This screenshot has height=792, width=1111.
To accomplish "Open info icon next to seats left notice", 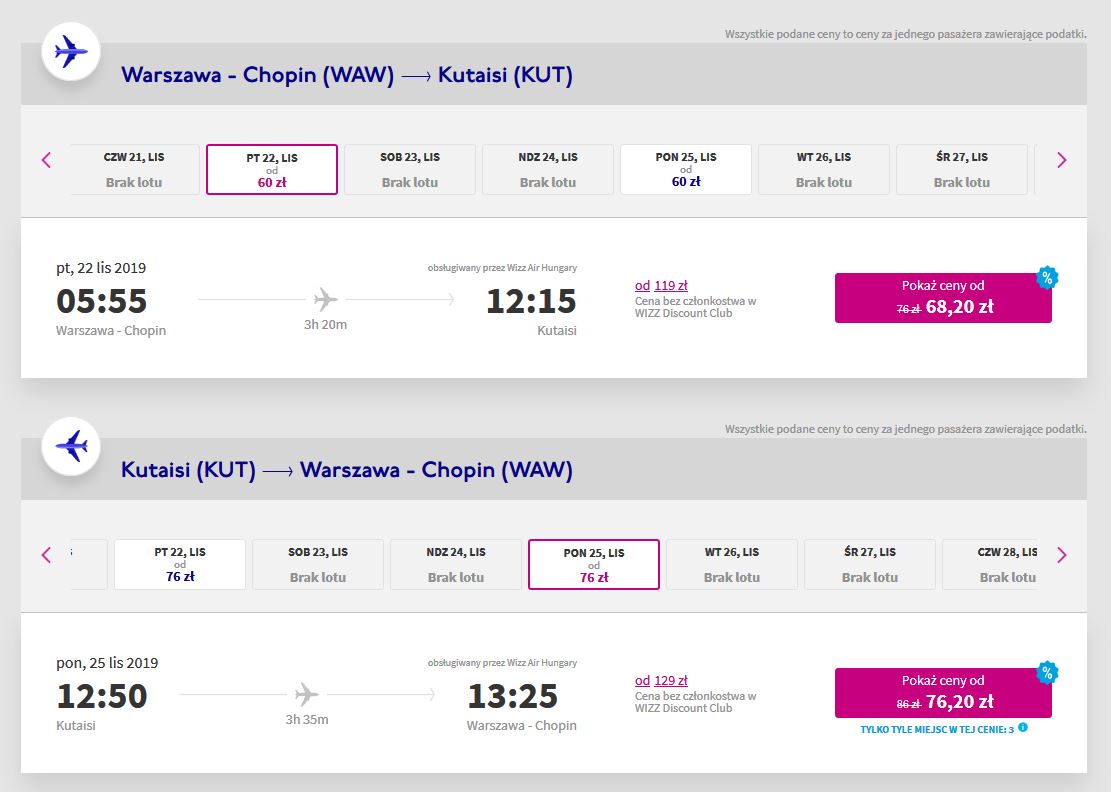I will click(1022, 728).
